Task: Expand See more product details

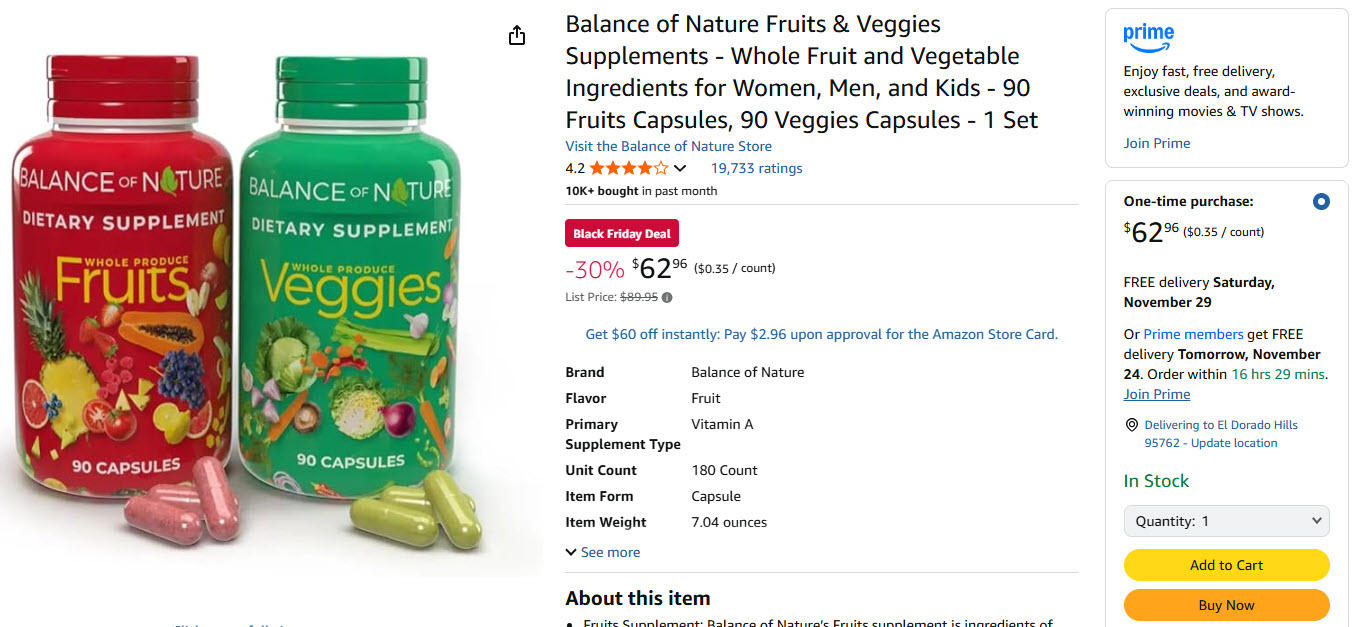Action: coord(602,552)
